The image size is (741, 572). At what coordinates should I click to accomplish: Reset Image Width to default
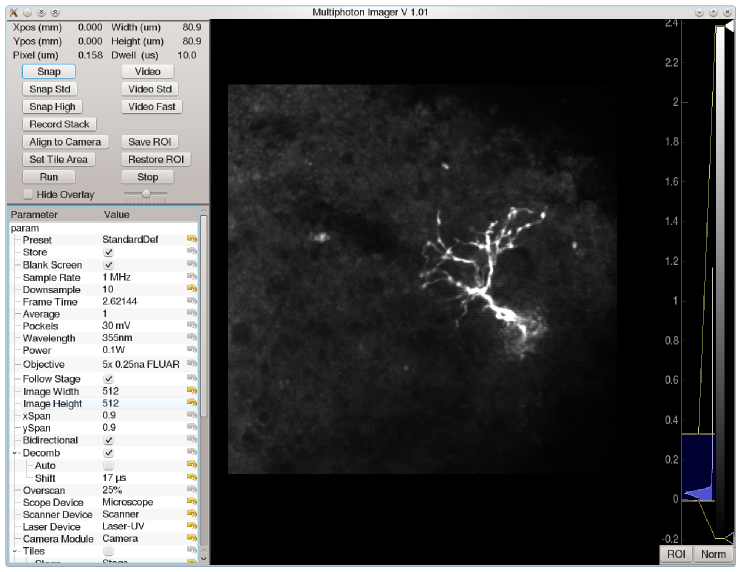[x=192, y=390]
